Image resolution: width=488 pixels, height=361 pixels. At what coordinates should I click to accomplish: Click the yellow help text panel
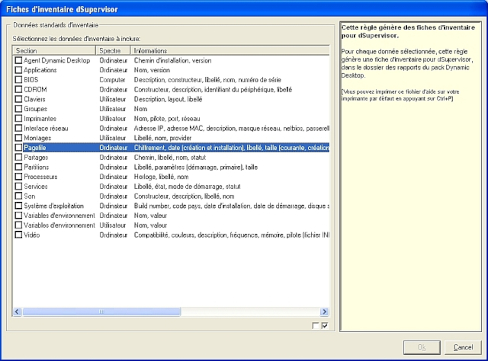(411, 176)
